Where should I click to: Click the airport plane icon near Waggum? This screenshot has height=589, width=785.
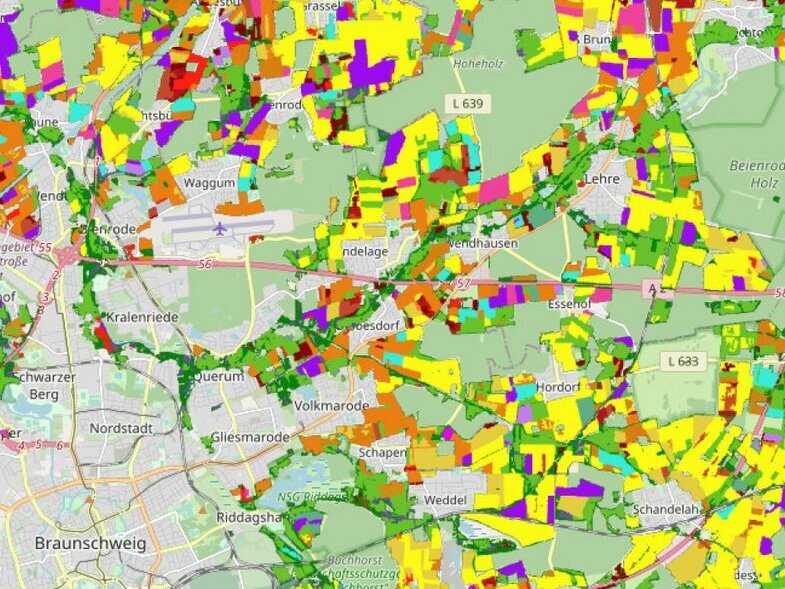coord(220,229)
